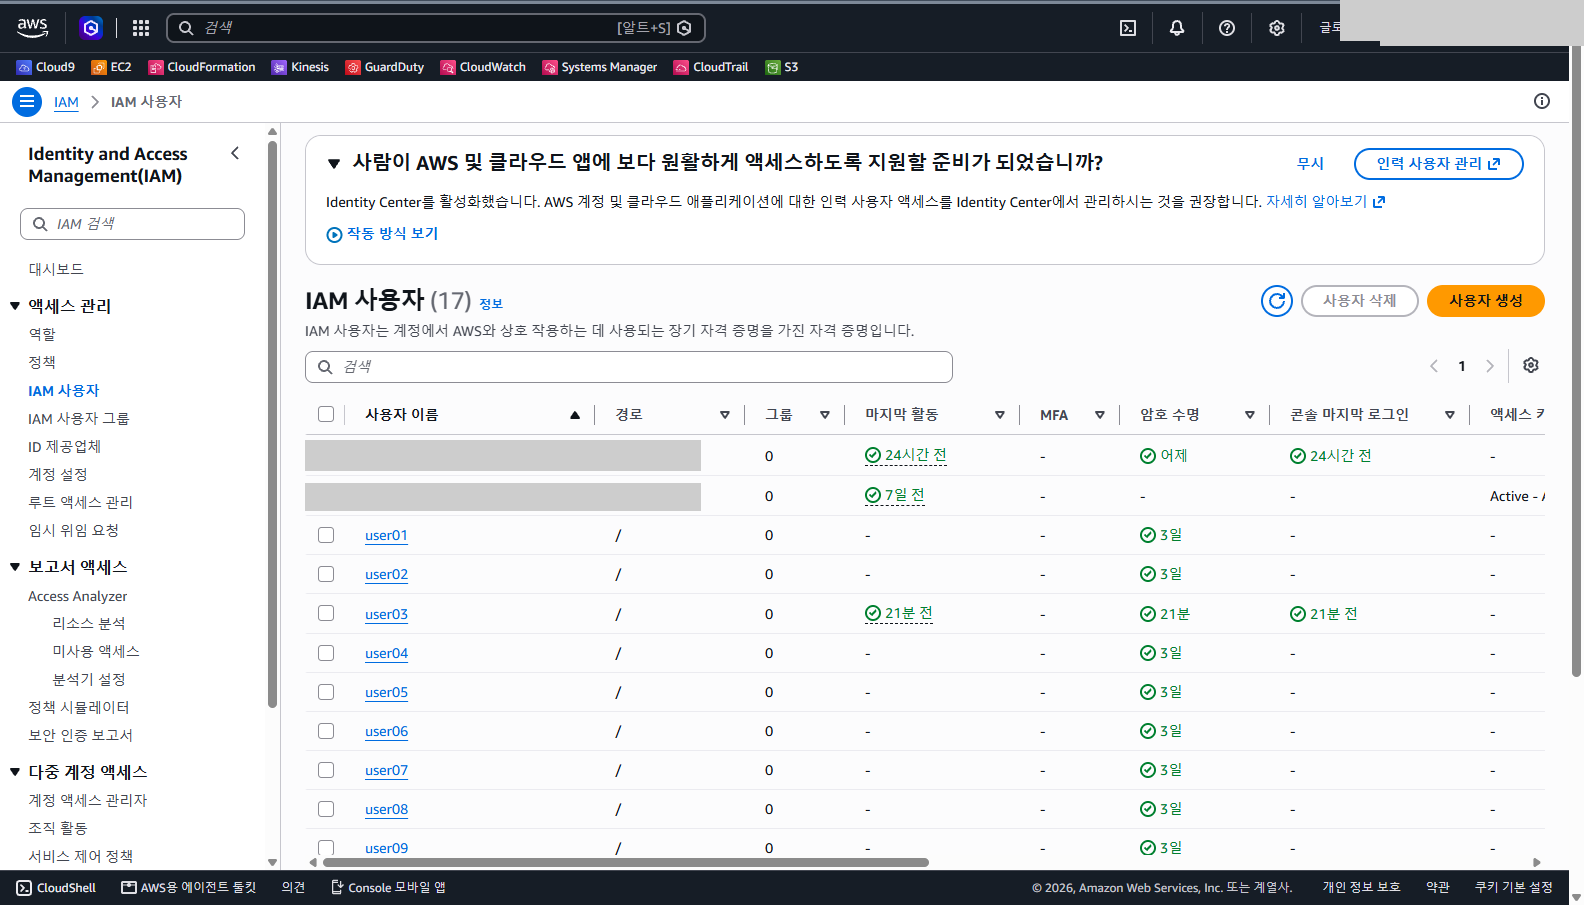Collapse the 다중 계정 액세스 sidebar section

click(x=15, y=772)
